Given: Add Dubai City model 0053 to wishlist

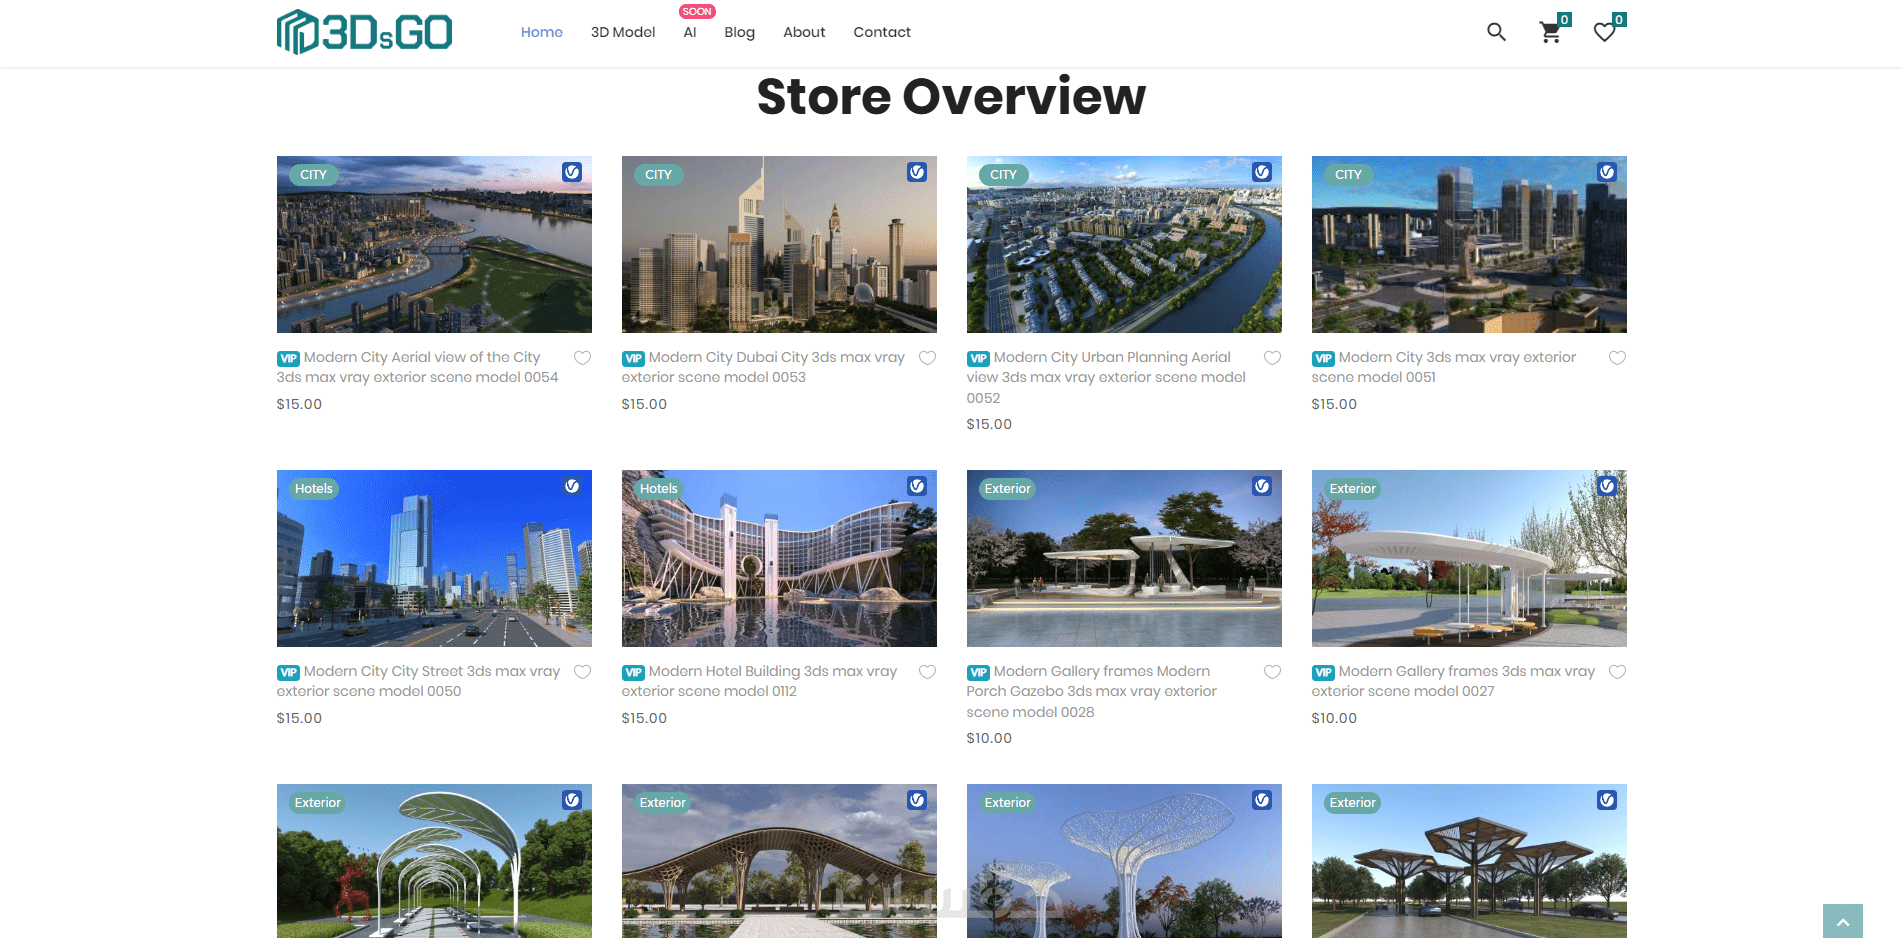Looking at the screenshot, I should [x=927, y=358].
